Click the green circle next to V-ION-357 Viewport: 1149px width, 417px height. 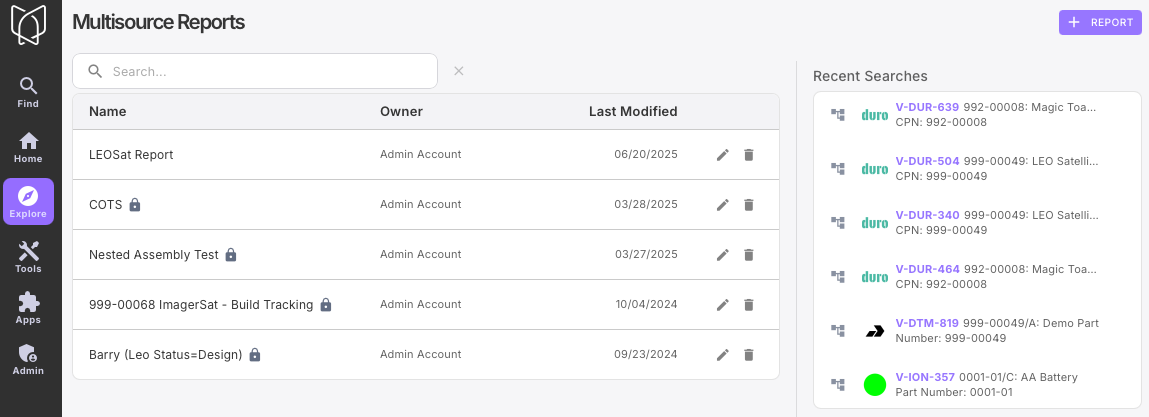(x=875, y=385)
